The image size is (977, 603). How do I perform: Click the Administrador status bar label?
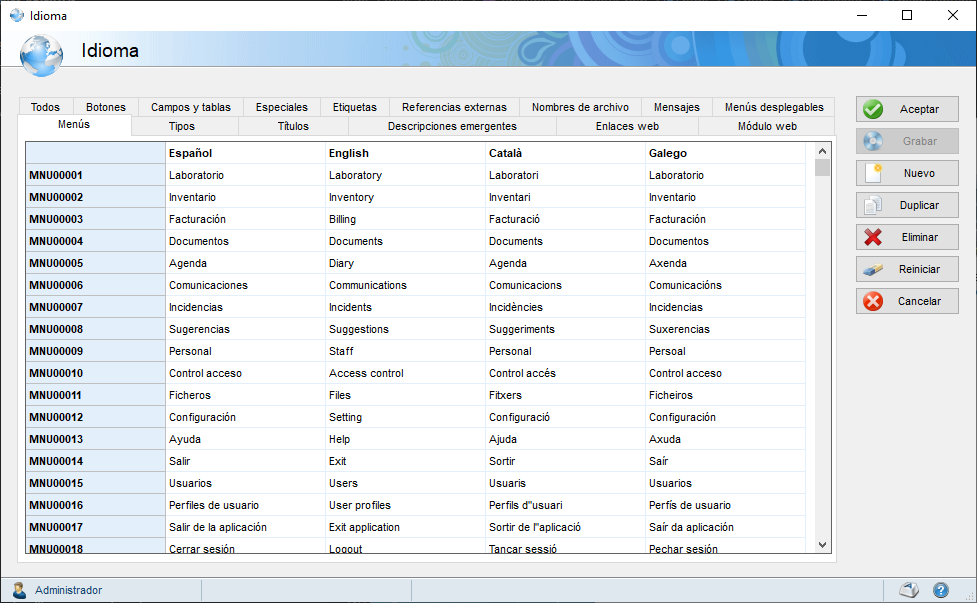pos(69,590)
